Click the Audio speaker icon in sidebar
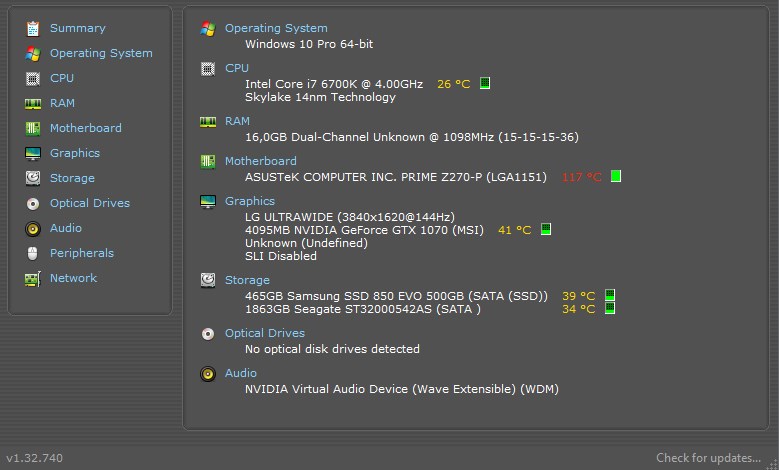The height and width of the screenshot is (470, 779). [x=33, y=229]
